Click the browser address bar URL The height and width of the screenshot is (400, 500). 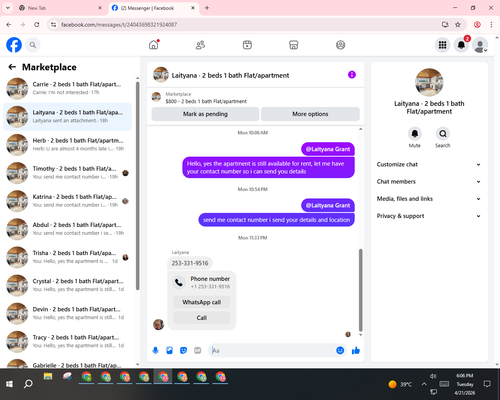click(x=119, y=25)
